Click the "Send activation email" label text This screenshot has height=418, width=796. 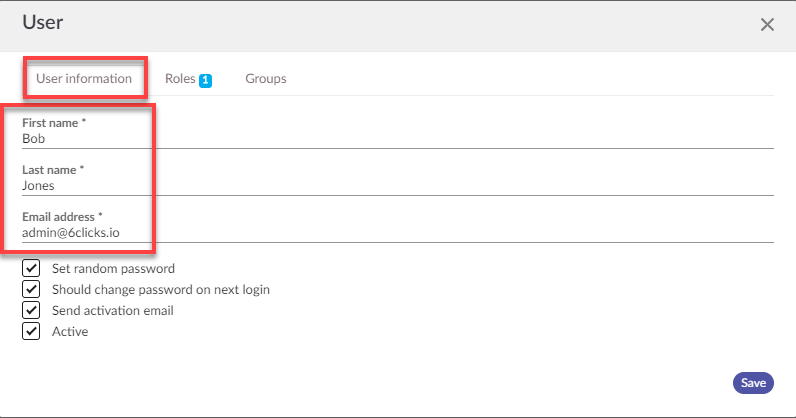(x=112, y=310)
